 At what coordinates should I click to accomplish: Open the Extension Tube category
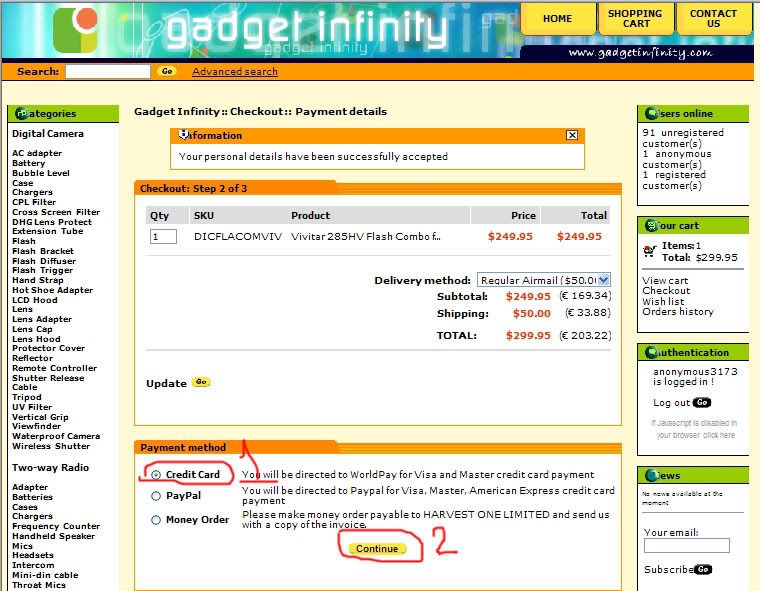(48, 231)
